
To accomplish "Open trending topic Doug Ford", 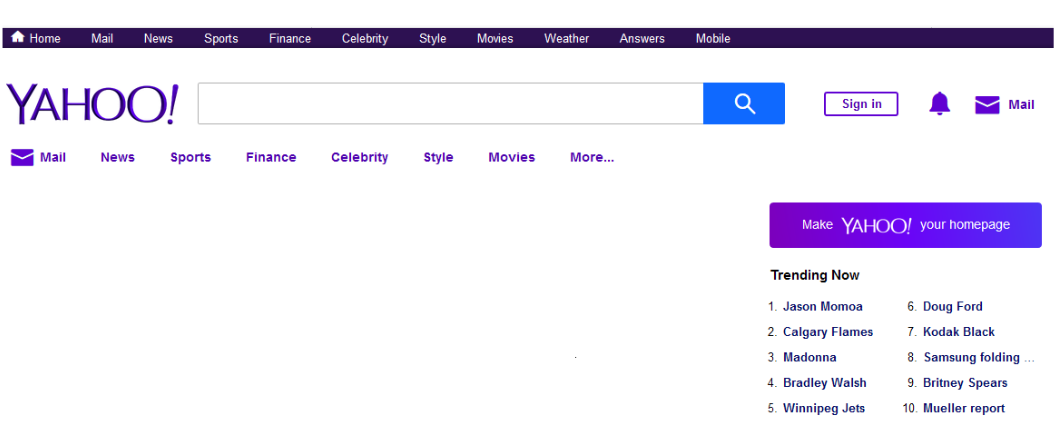I will pyautogui.click(x=953, y=307).
